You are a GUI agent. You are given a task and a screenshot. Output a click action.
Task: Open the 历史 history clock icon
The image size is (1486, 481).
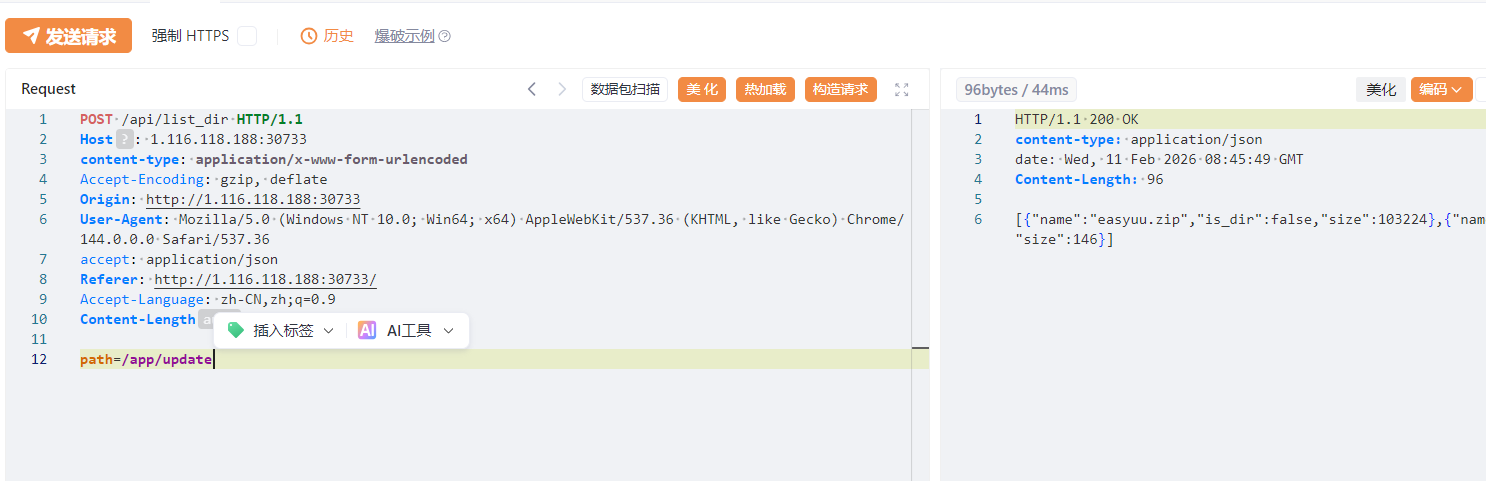coord(310,36)
